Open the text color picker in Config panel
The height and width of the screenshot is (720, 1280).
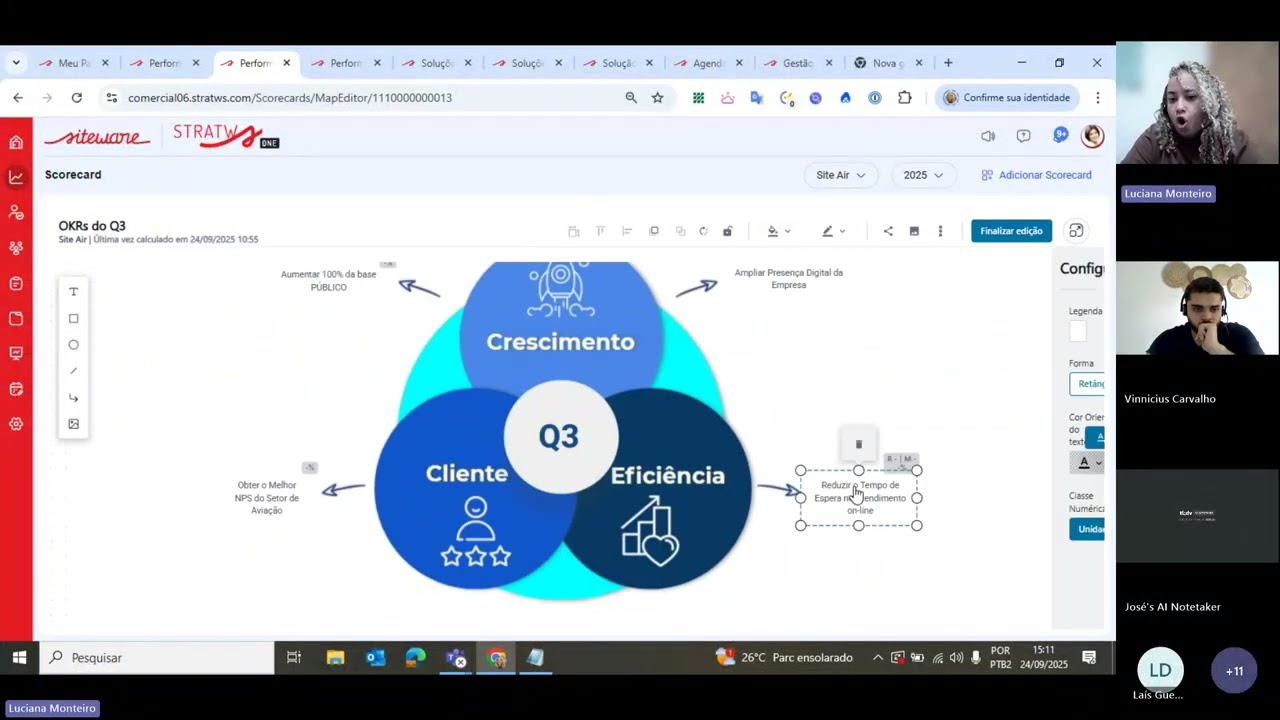point(1088,462)
